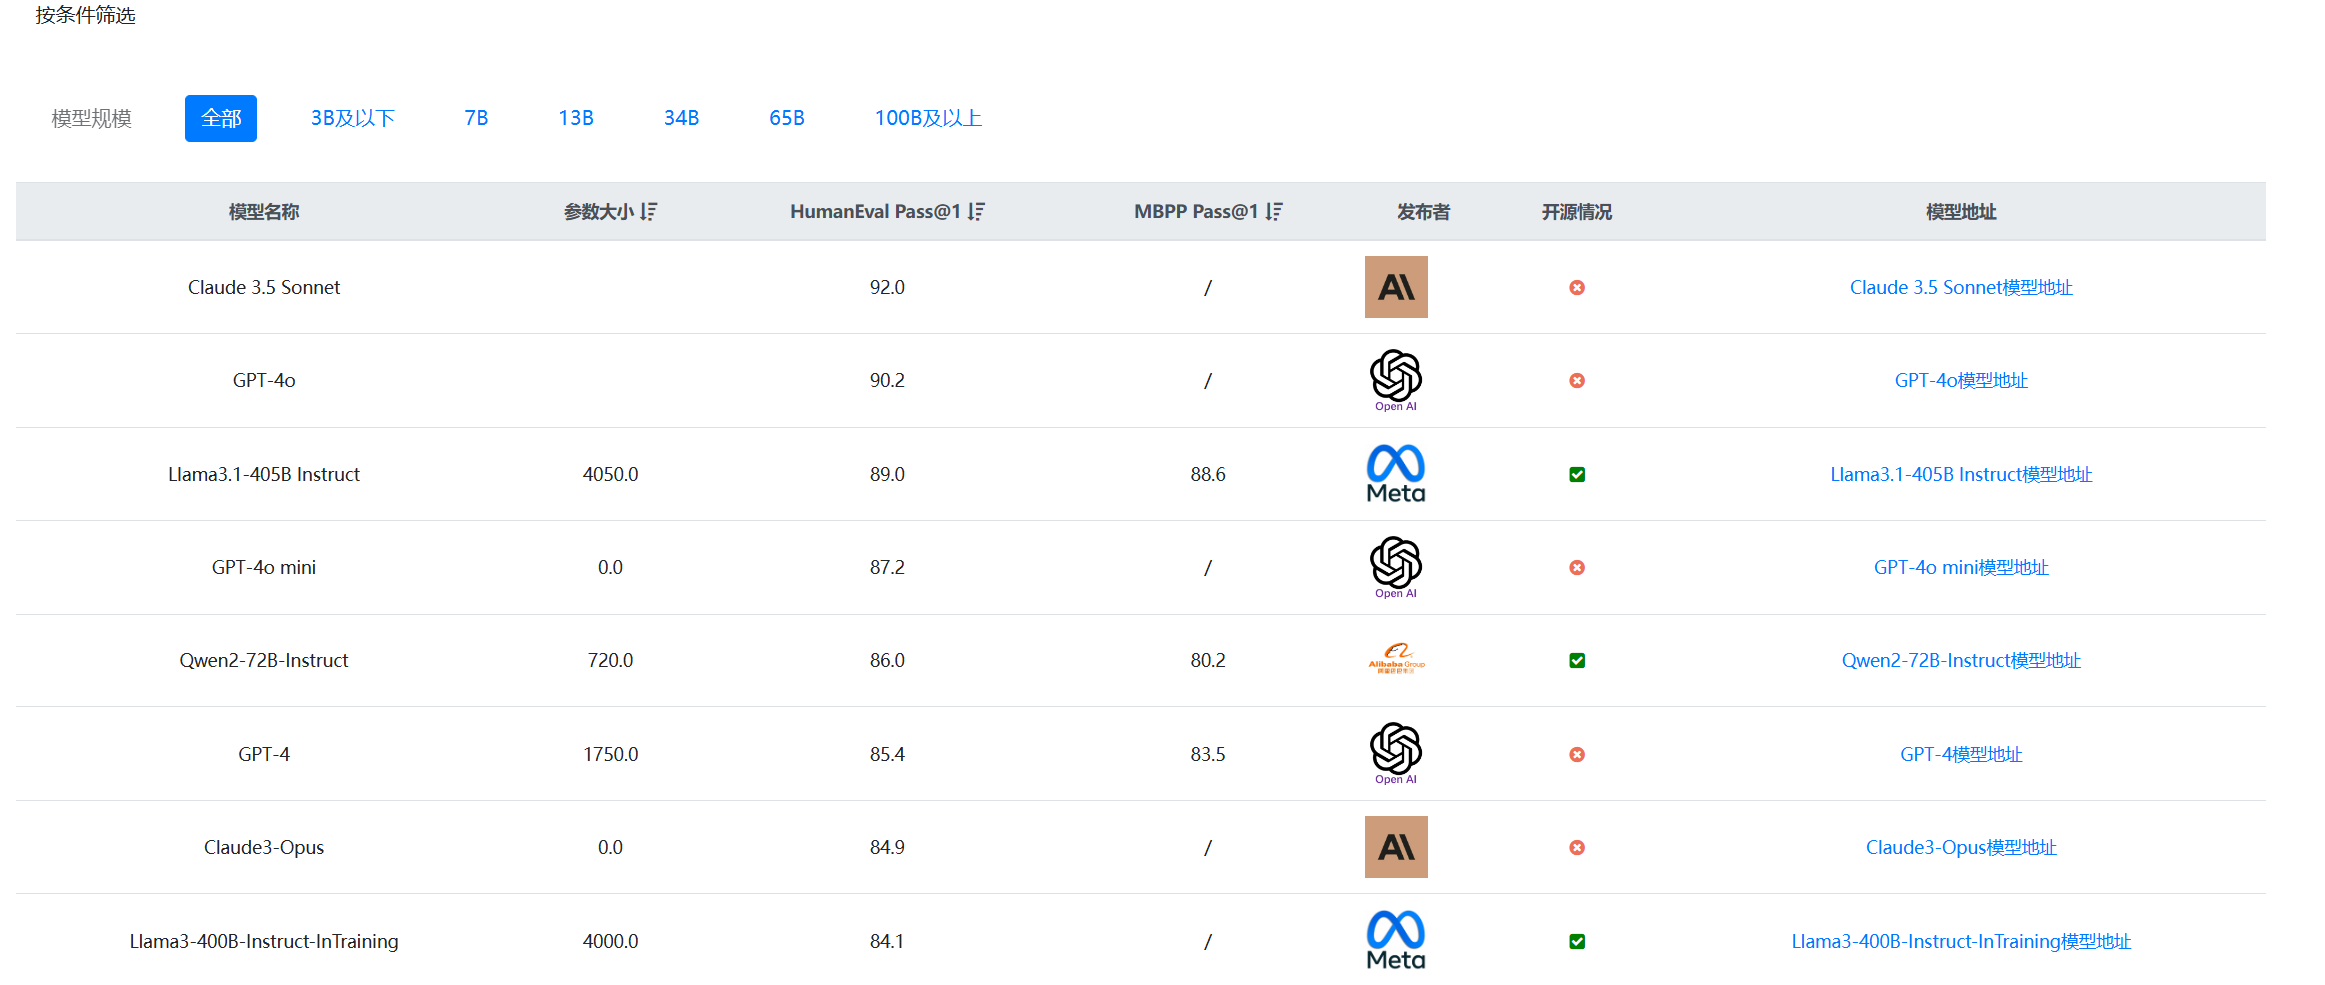Open Llama3.1-405B Instruct模型地址 link
The height and width of the screenshot is (985, 2325).
[x=1961, y=474]
